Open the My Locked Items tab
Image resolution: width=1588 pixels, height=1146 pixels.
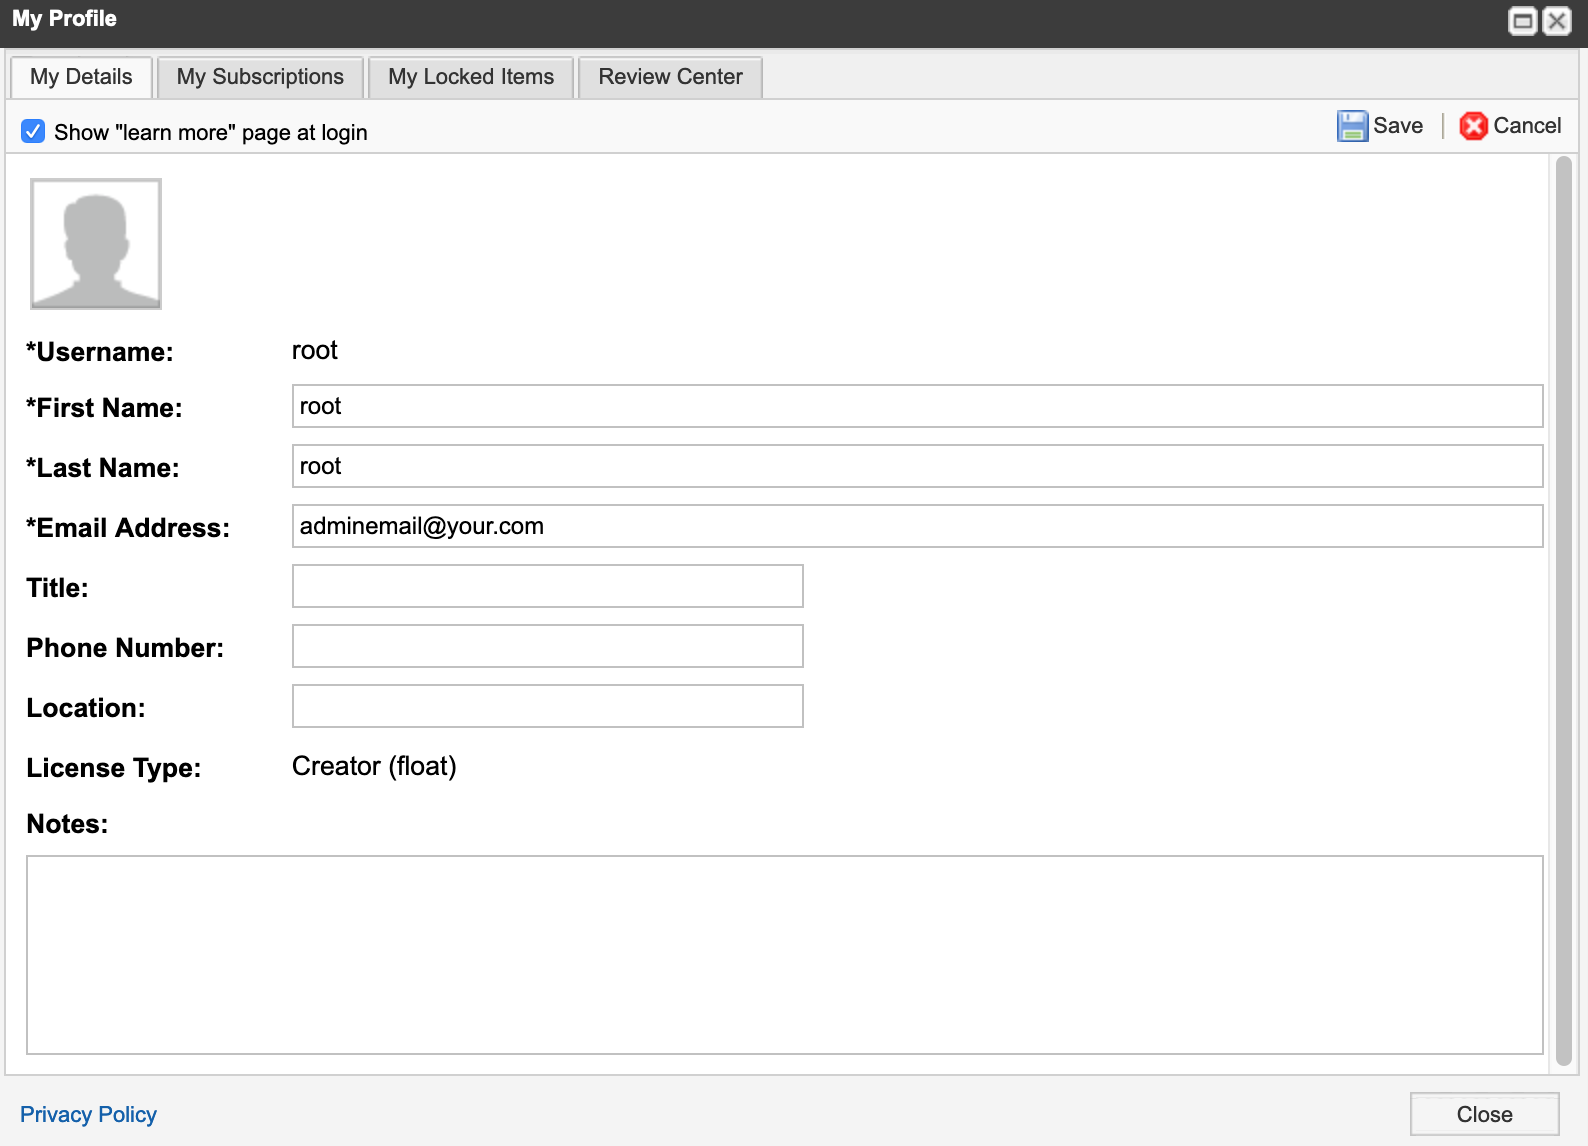tap(471, 77)
